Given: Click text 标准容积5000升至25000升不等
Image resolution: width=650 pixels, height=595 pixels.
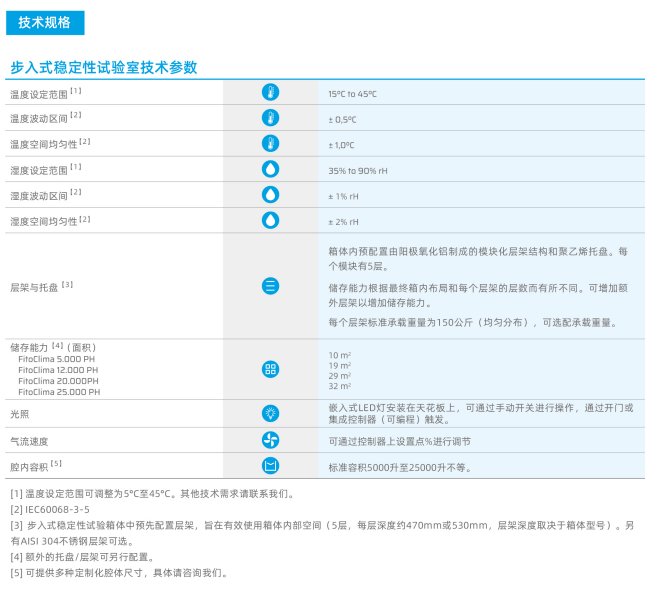Looking at the screenshot, I should tap(400, 468).
